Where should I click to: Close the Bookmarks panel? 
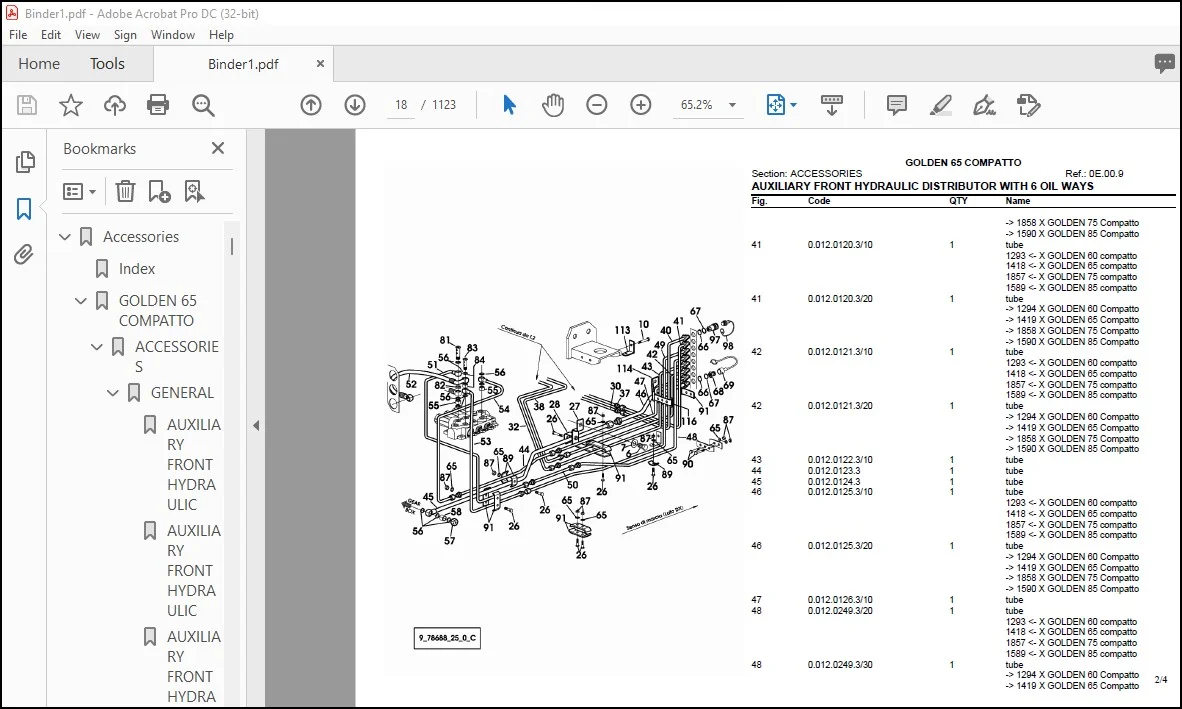point(218,148)
